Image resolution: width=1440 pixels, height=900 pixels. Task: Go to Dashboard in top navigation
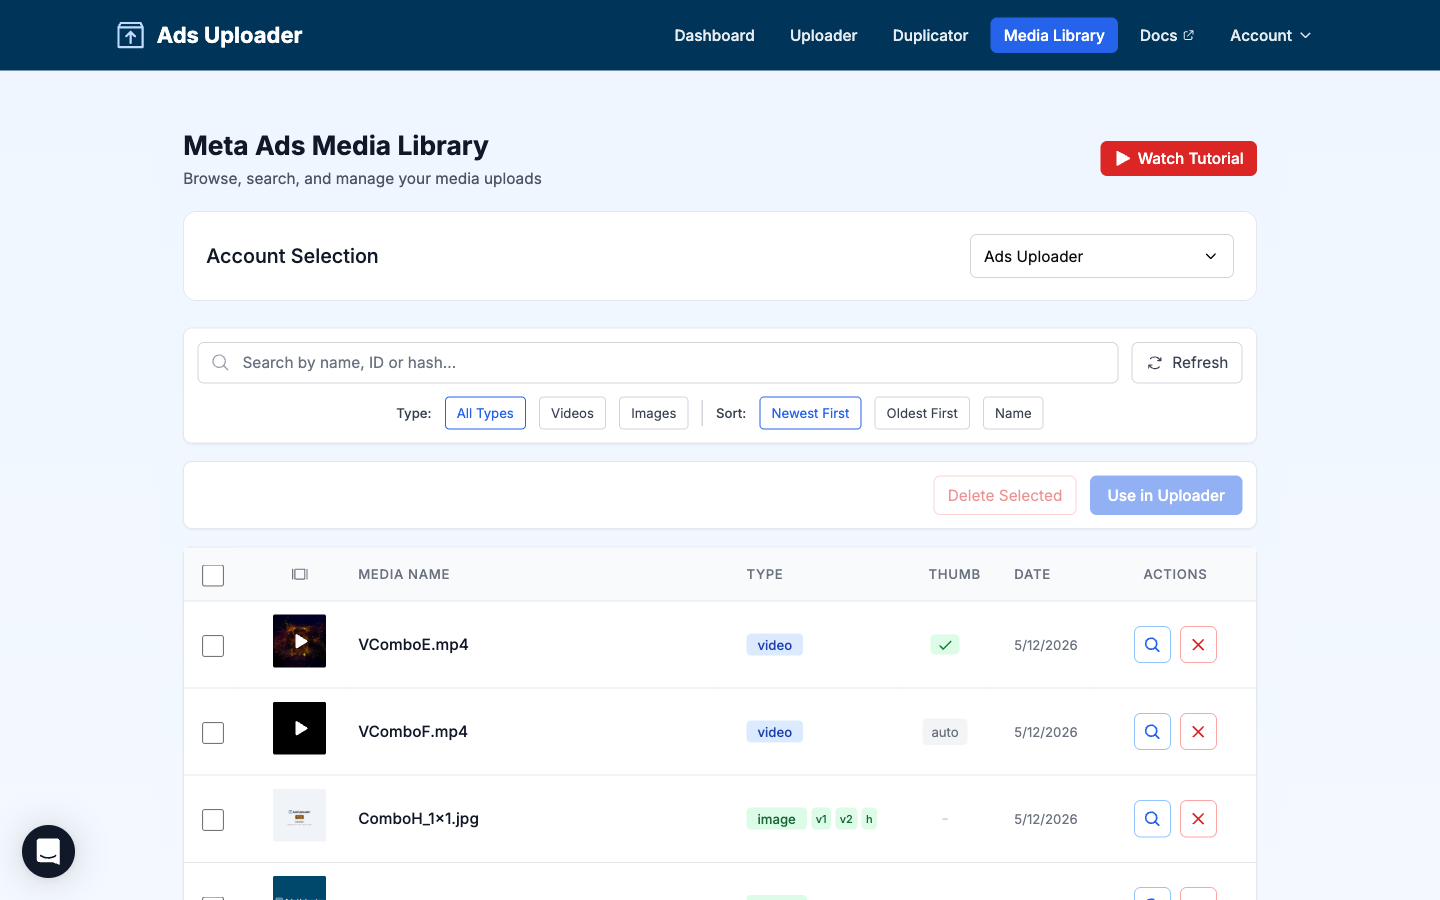coord(714,35)
